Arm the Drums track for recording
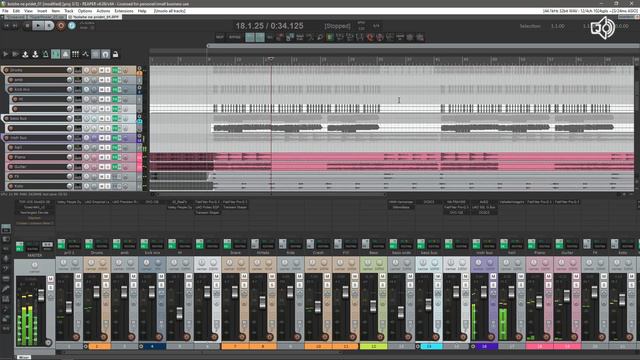 6,70
